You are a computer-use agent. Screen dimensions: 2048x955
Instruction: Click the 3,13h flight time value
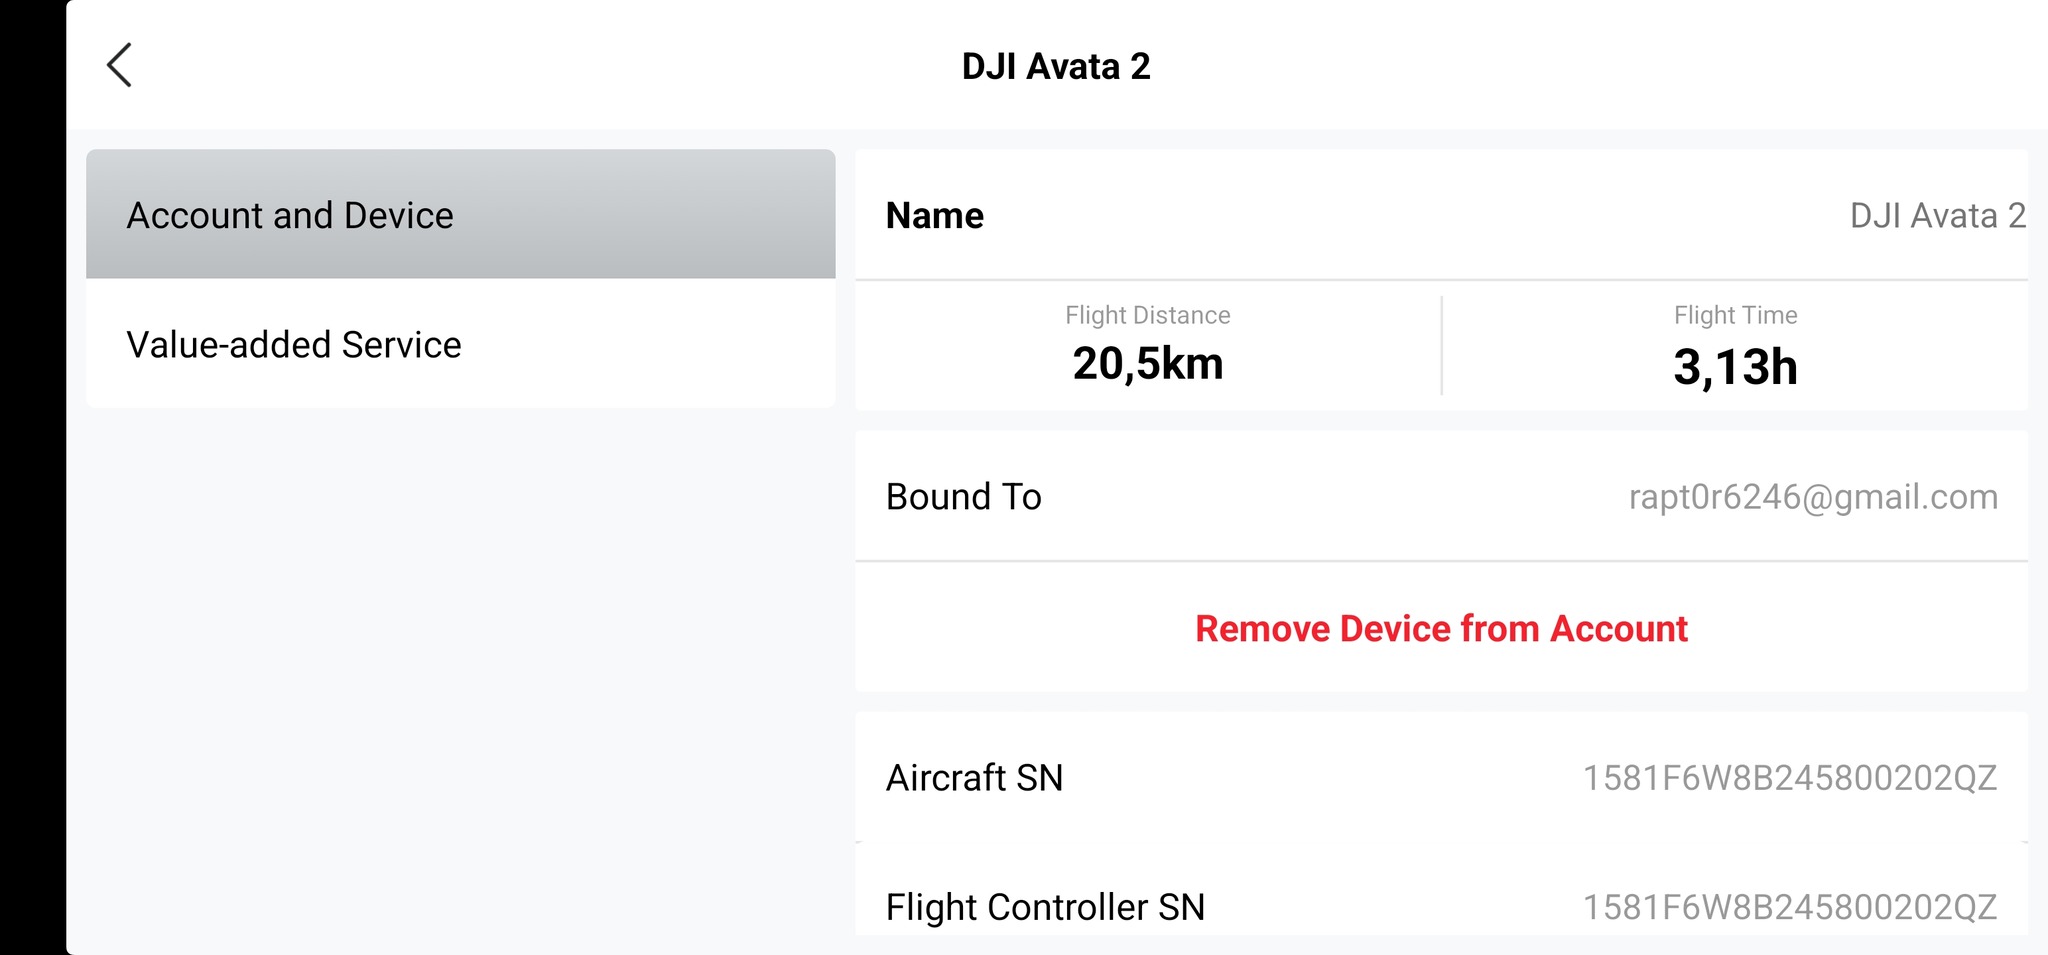pyautogui.click(x=1735, y=367)
